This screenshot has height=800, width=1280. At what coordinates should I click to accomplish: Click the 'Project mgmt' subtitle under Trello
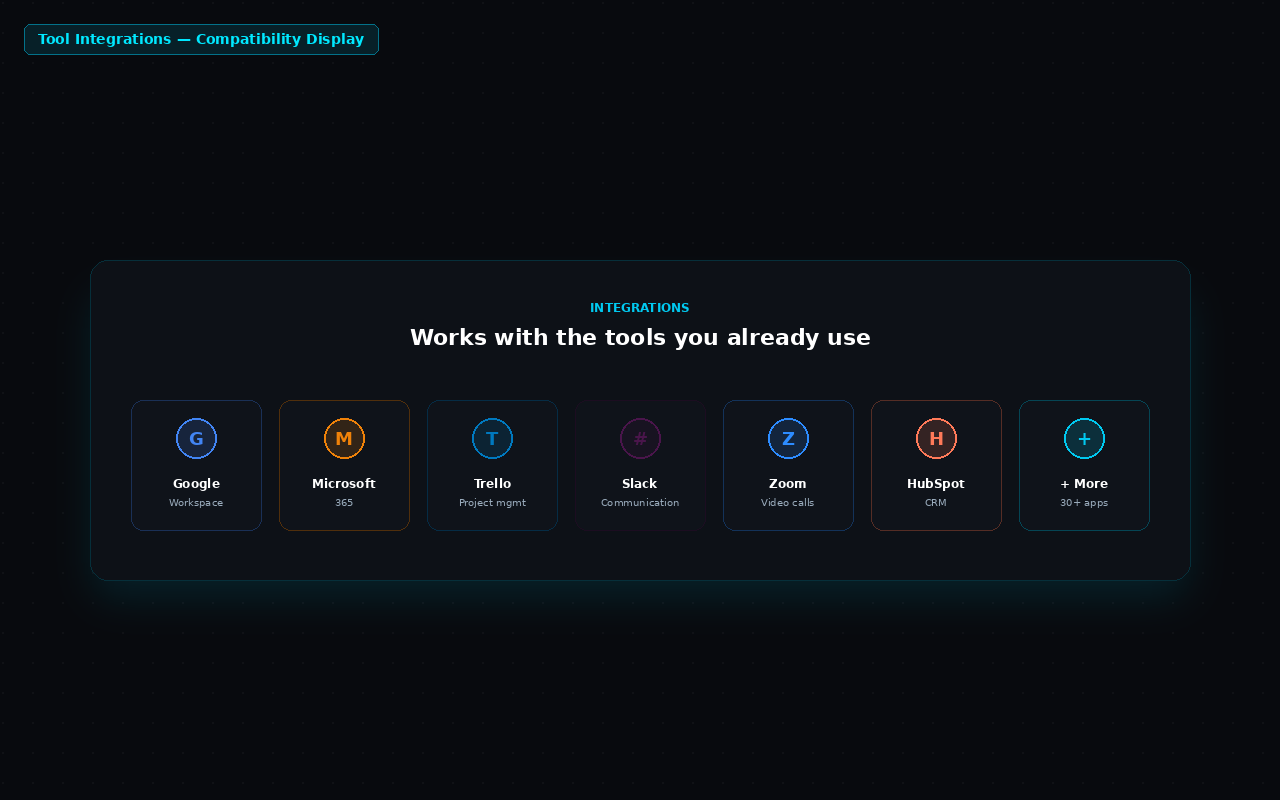[492, 503]
